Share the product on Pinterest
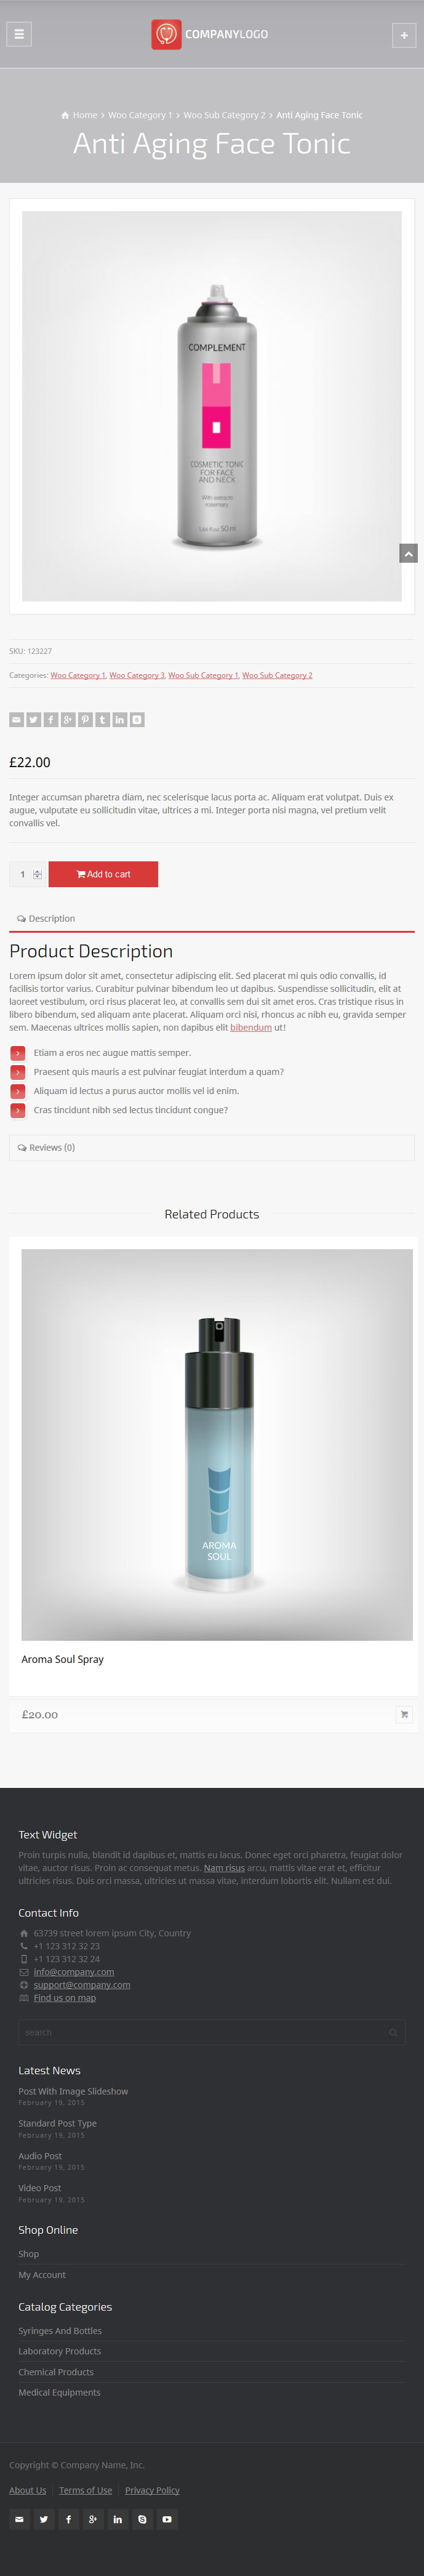The width and height of the screenshot is (424, 2576). coord(85,720)
